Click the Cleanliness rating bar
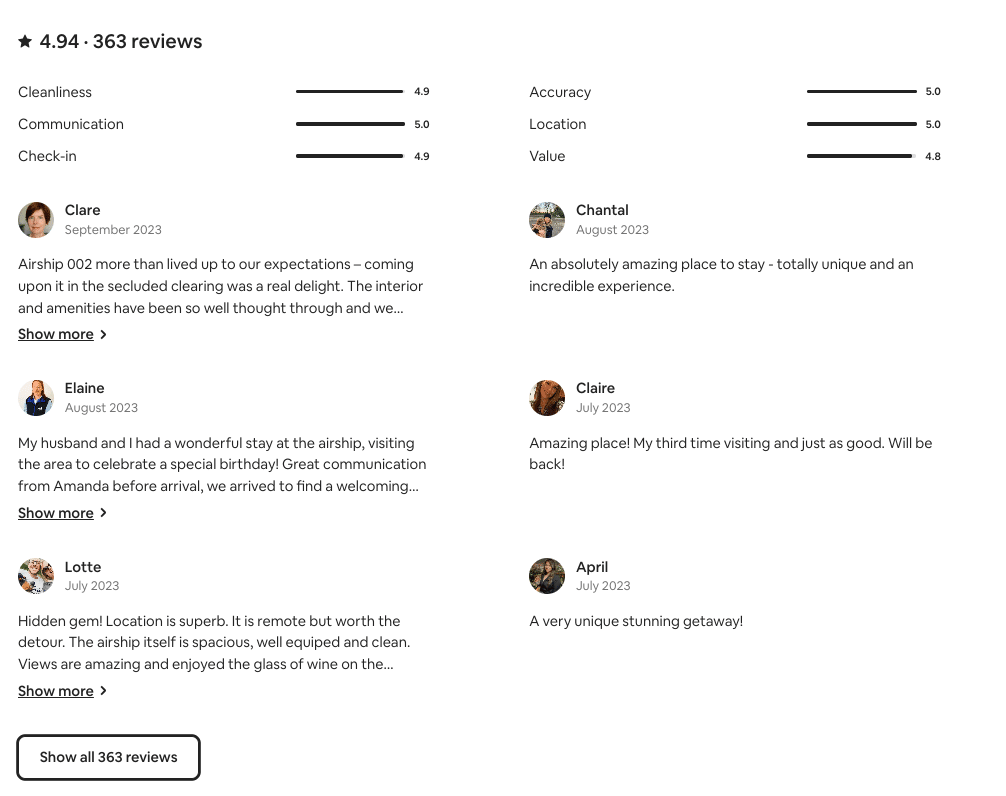 [350, 92]
